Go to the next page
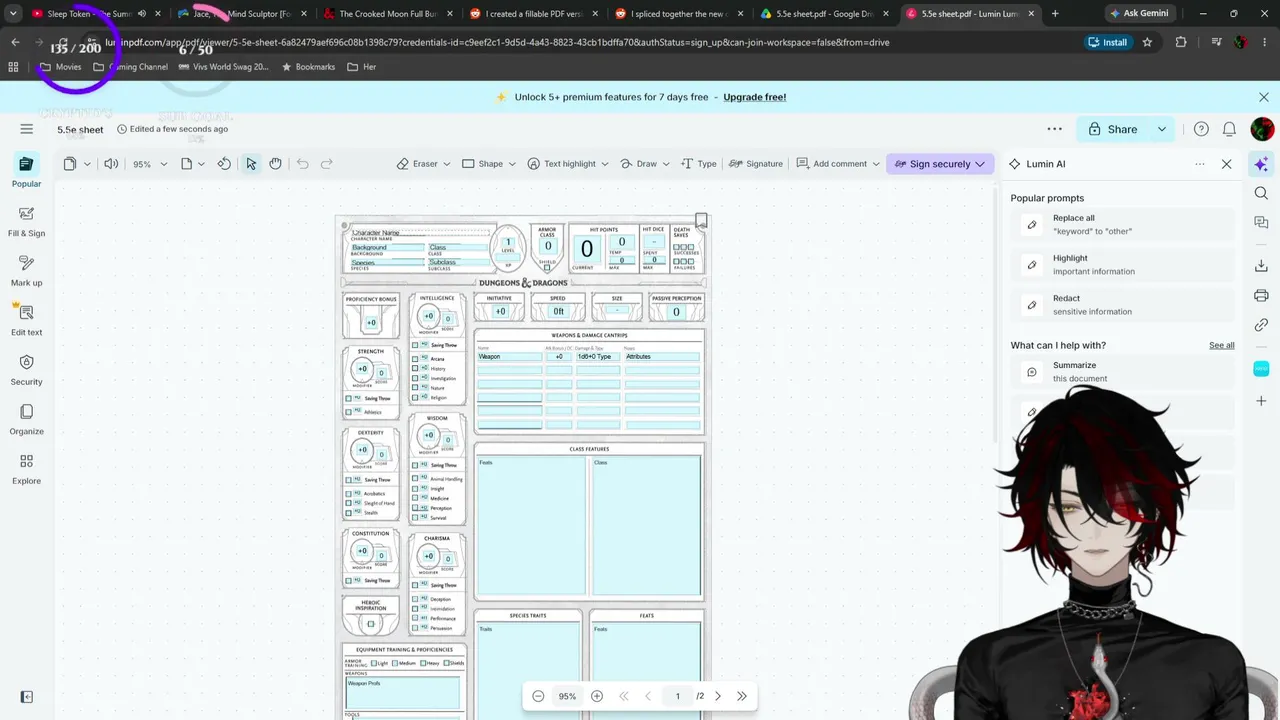This screenshot has height=720, width=1280. click(x=718, y=696)
